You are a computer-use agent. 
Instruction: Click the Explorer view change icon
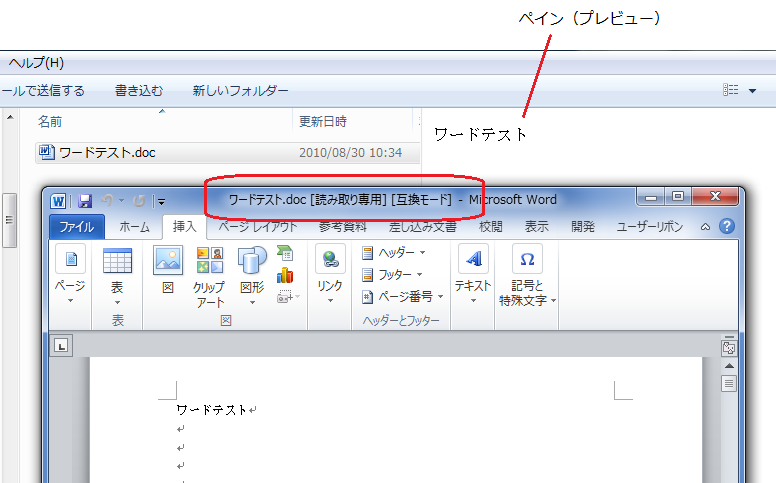point(730,90)
